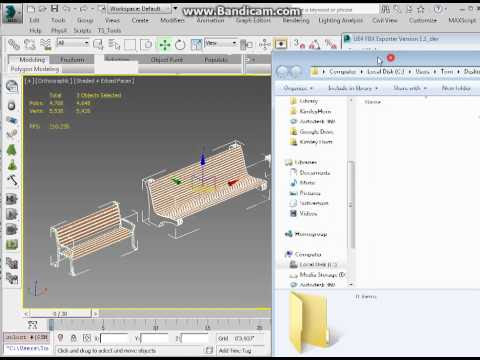Viewport: 480px width, 360px height.
Task: Click the New folder button
Action: tap(456, 88)
